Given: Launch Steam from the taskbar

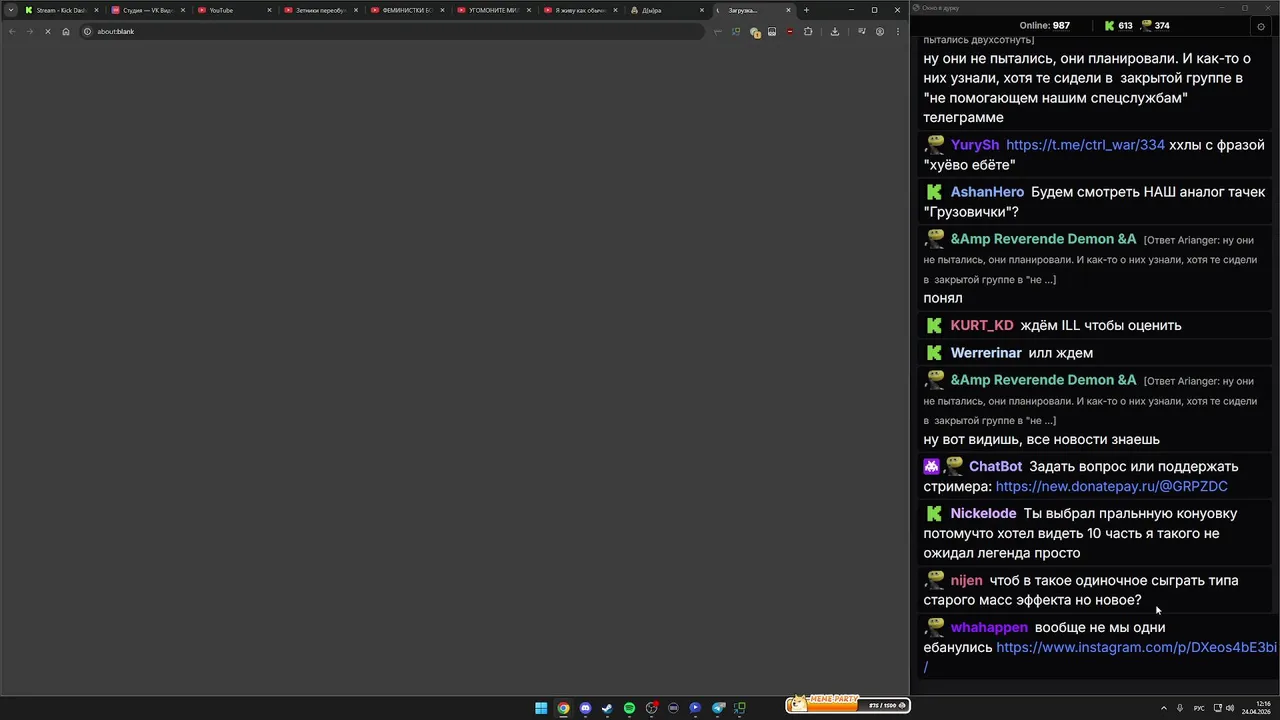Looking at the screenshot, I should pos(607,708).
